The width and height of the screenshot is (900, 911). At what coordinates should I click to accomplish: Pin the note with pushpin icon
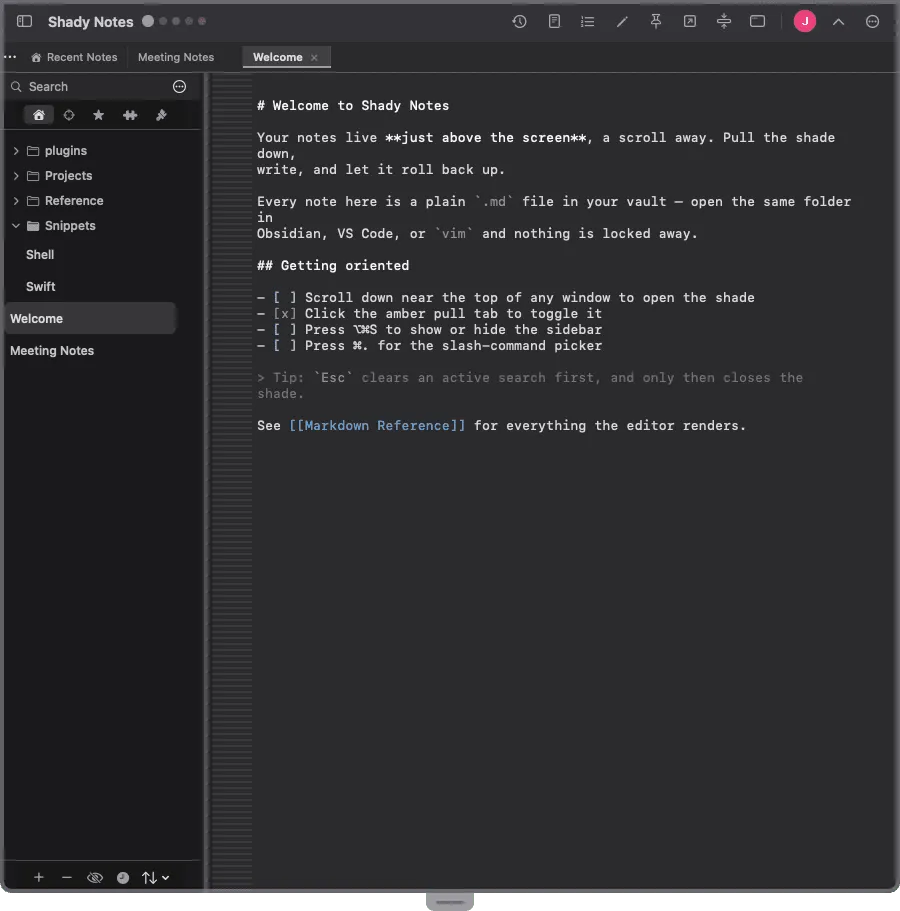[x=656, y=21]
